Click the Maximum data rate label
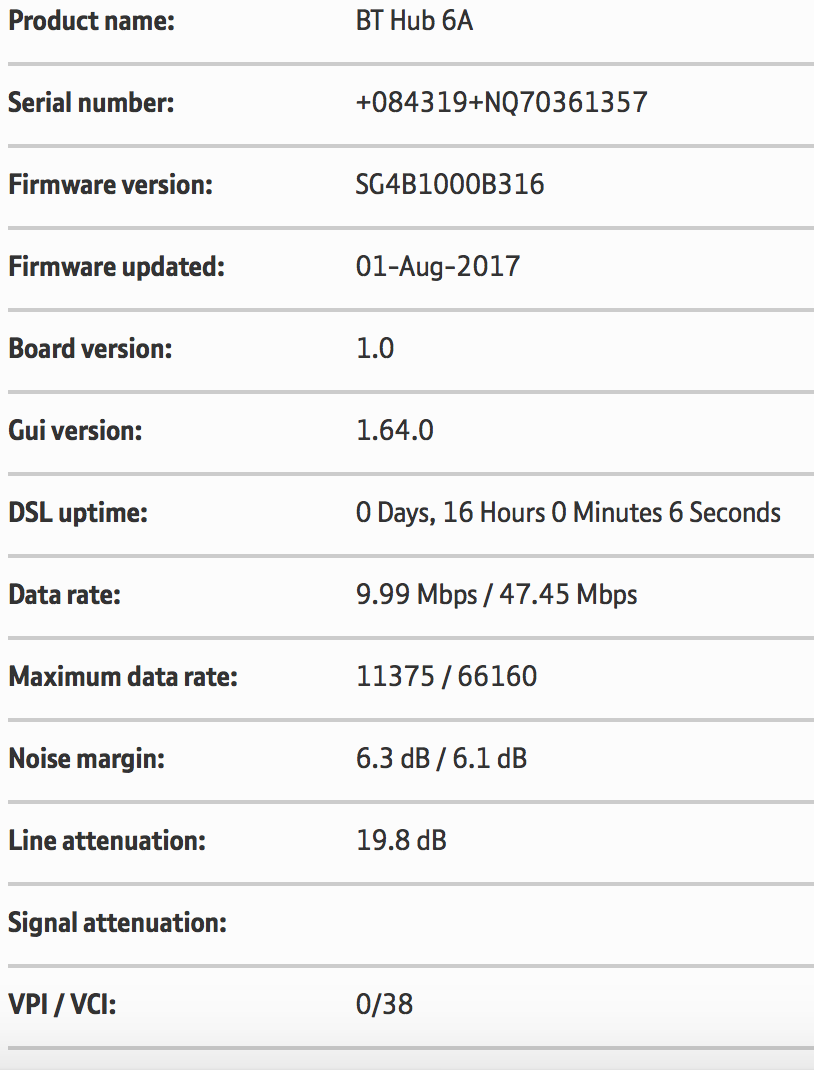 click(123, 677)
